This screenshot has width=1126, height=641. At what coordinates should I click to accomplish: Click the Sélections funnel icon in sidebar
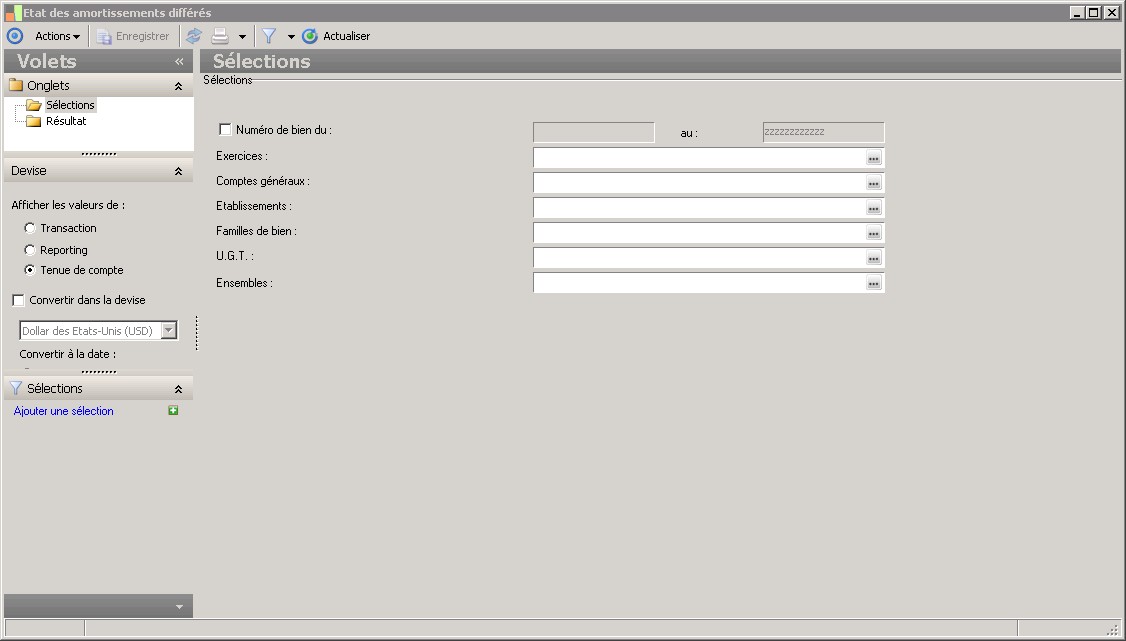[16, 388]
